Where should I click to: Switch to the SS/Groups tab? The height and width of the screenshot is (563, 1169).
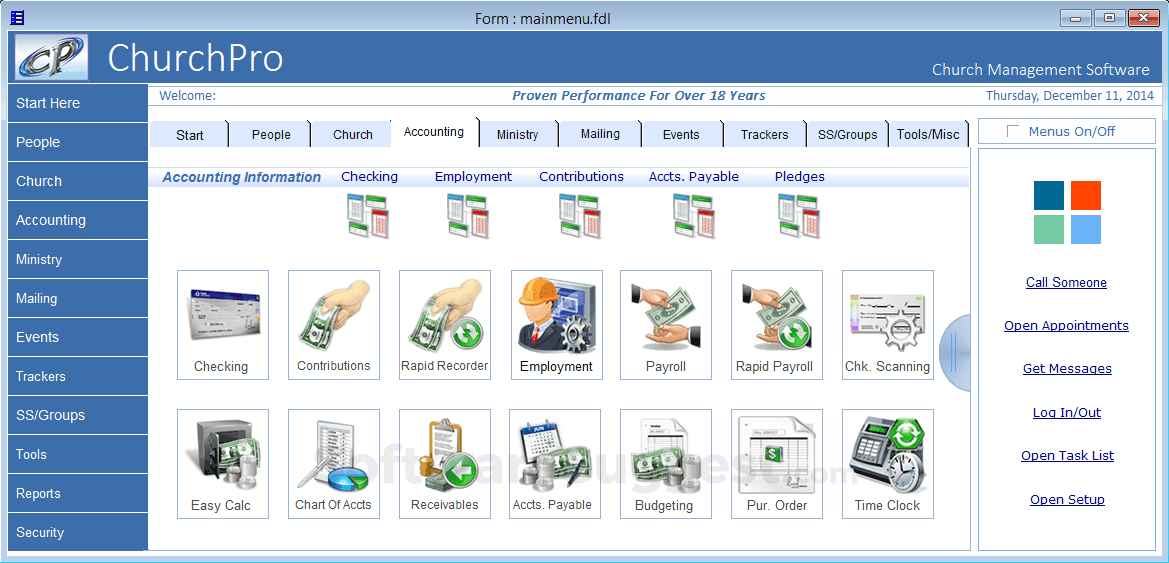click(848, 135)
